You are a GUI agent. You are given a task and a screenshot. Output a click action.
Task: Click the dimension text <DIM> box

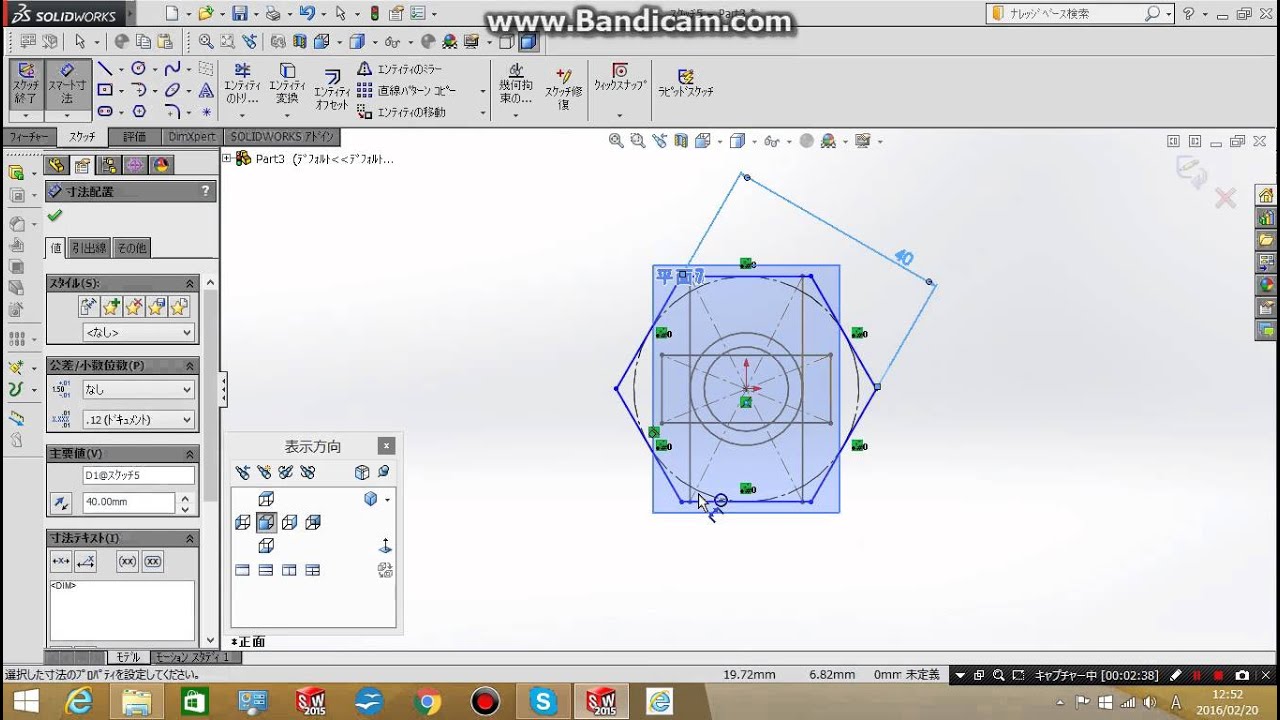[121, 610]
